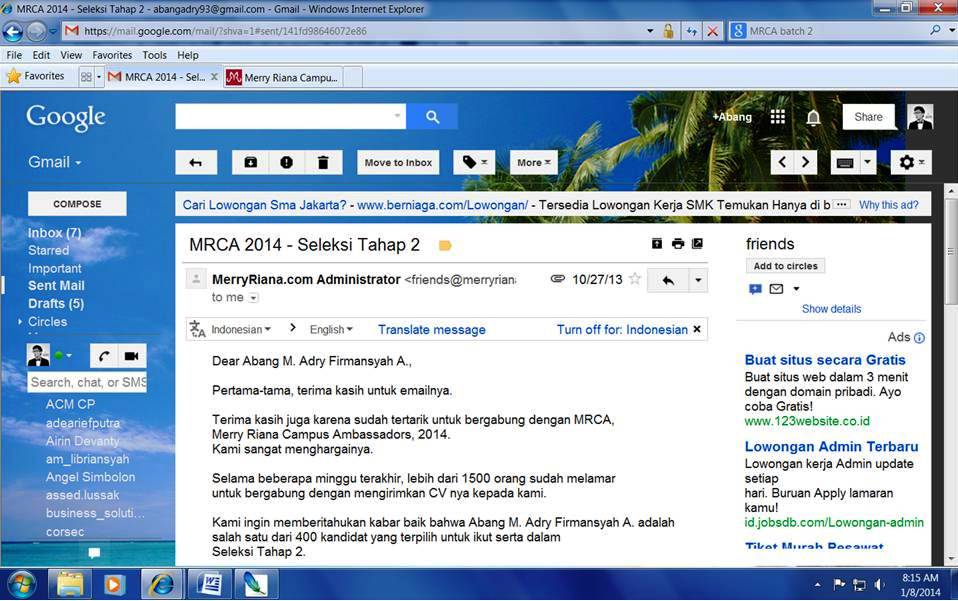958x601 pixels.
Task: Open the Buat situs secara Gratis ad
Action: [825, 360]
